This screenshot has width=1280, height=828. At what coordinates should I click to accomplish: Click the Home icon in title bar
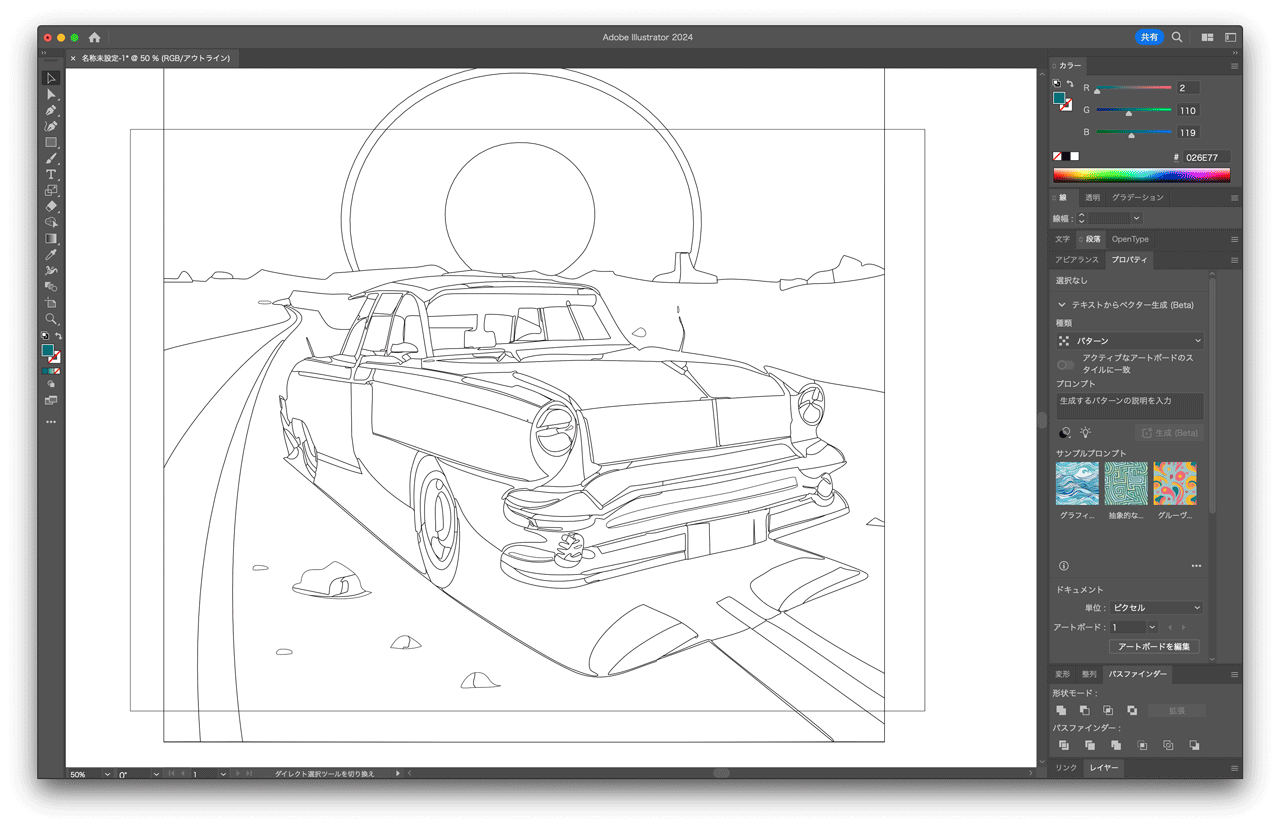(95, 37)
